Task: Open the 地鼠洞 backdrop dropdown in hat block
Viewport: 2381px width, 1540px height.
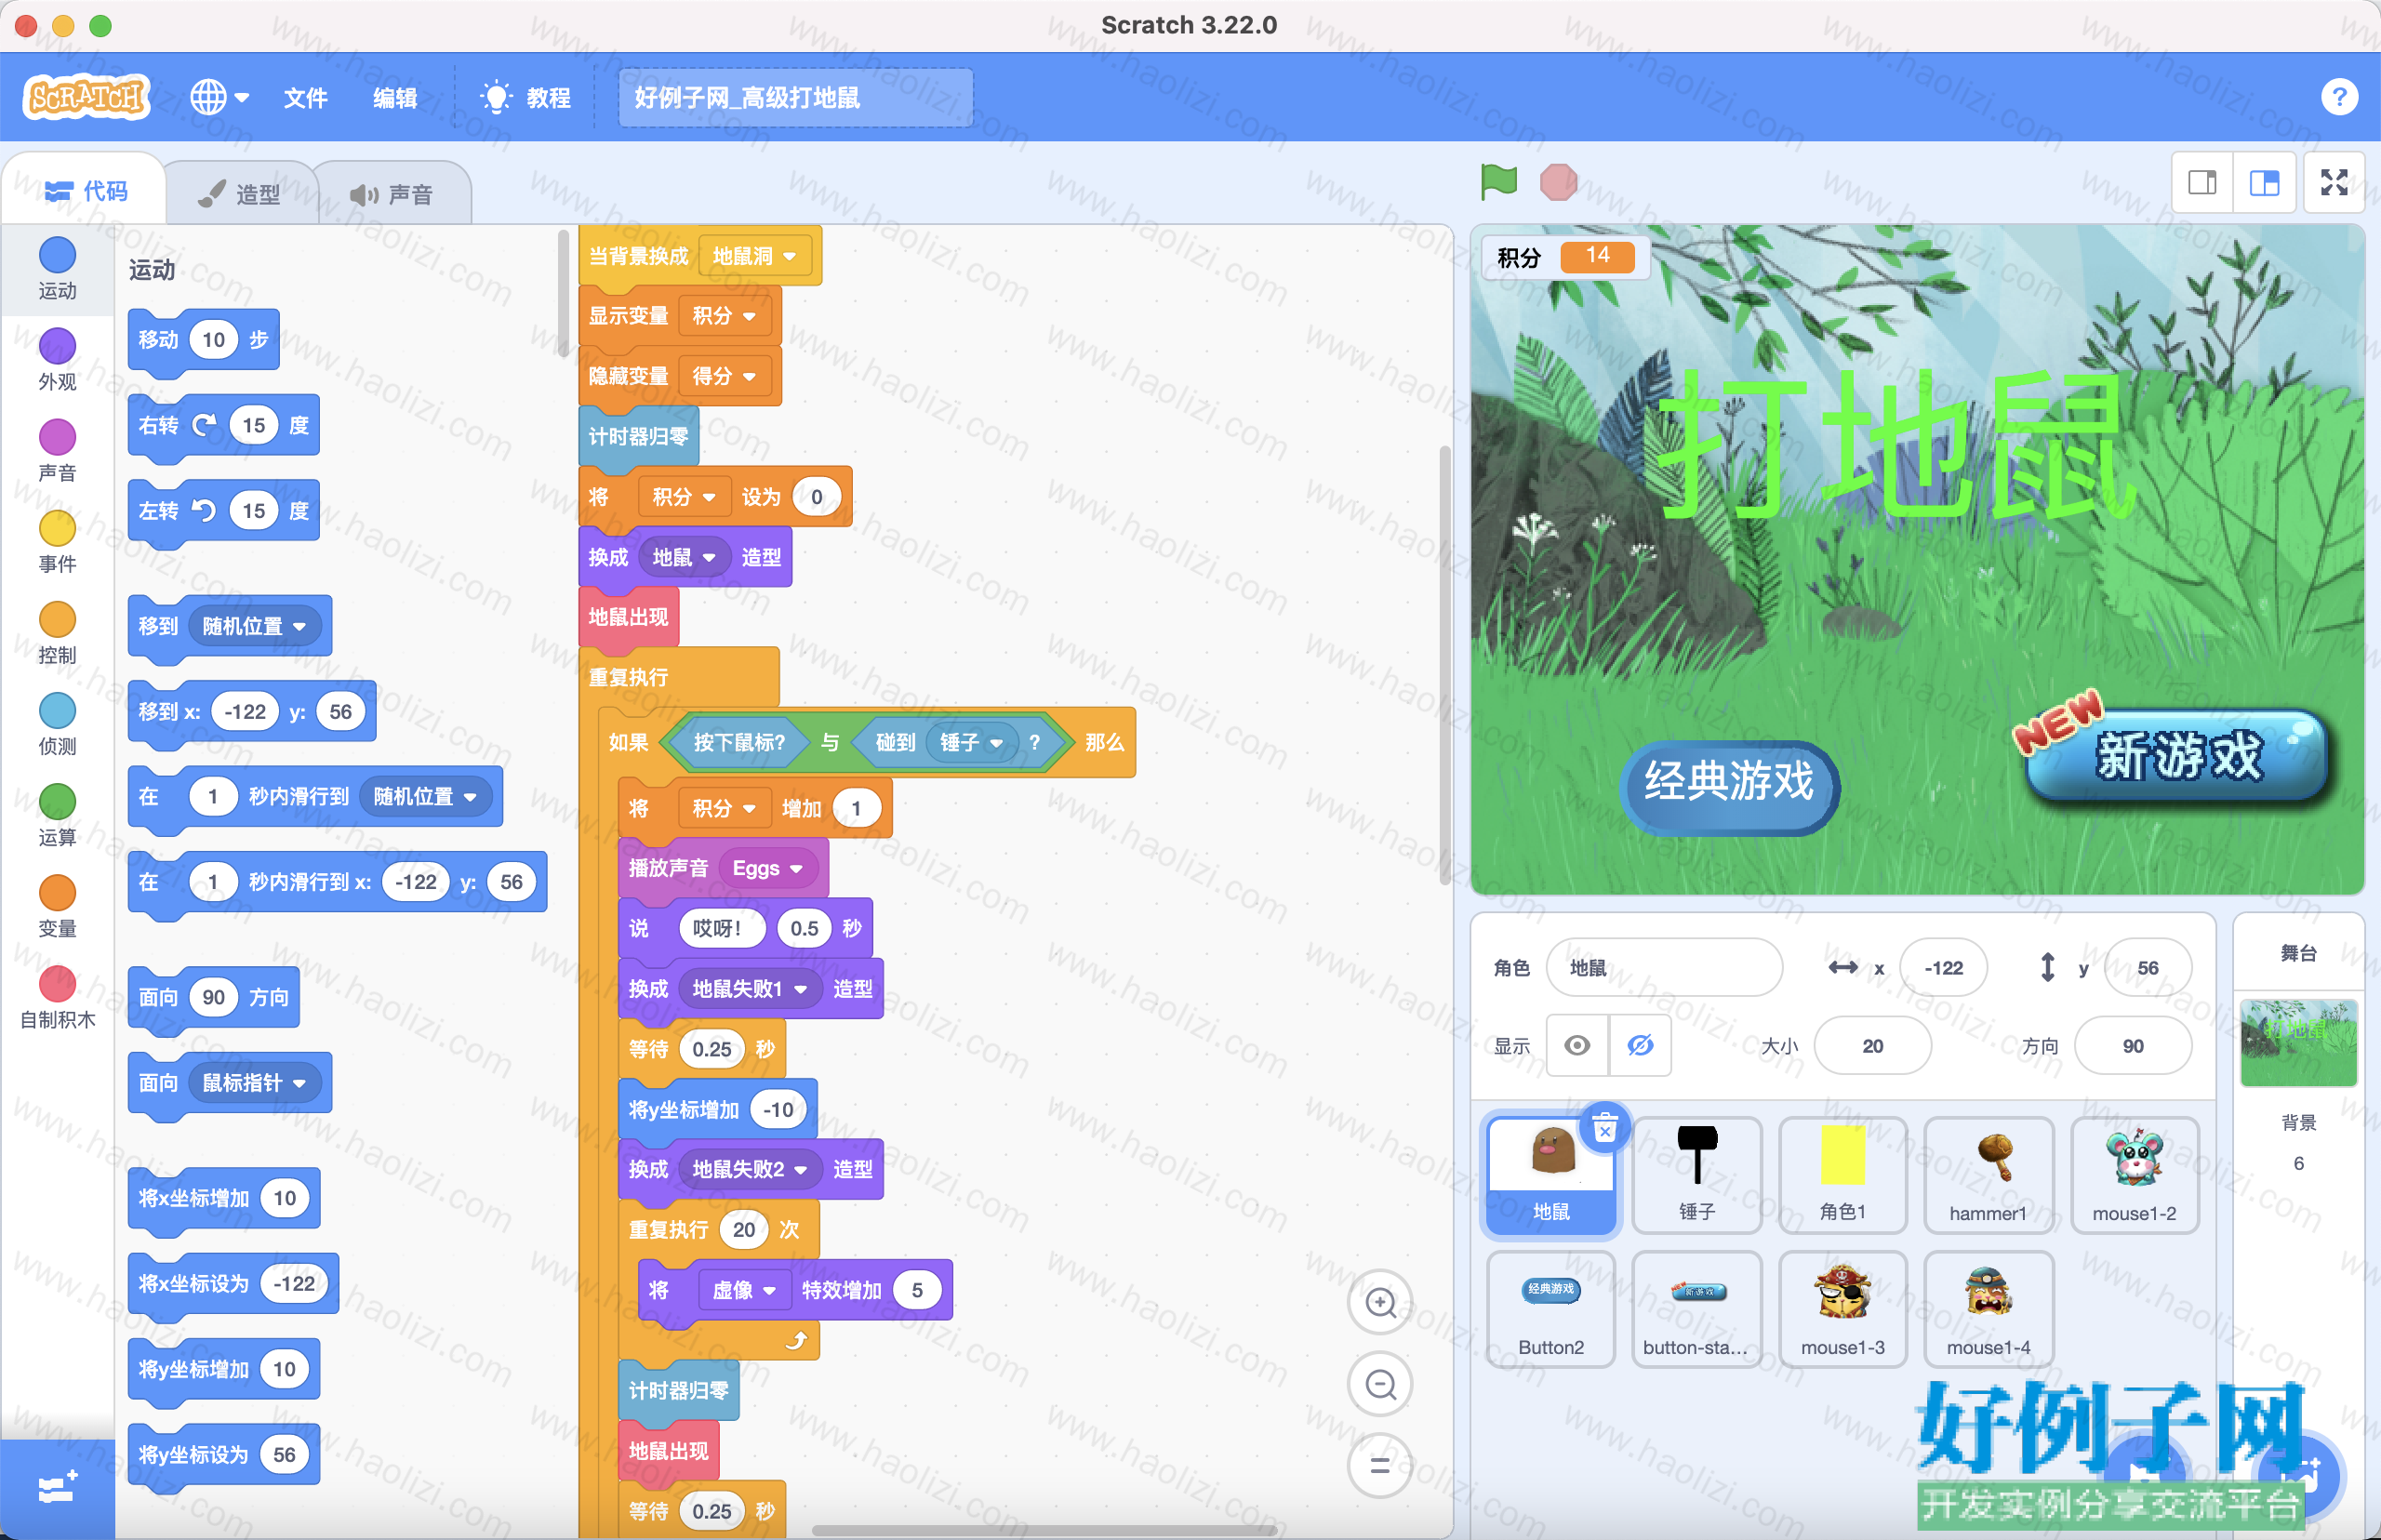Action: pos(754,256)
